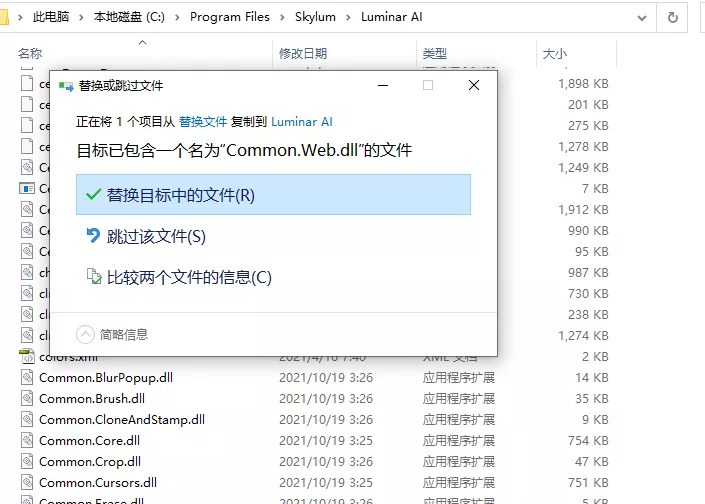Click the copy dialog title icon
This screenshot has width=705, height=504.
point(66,86)
